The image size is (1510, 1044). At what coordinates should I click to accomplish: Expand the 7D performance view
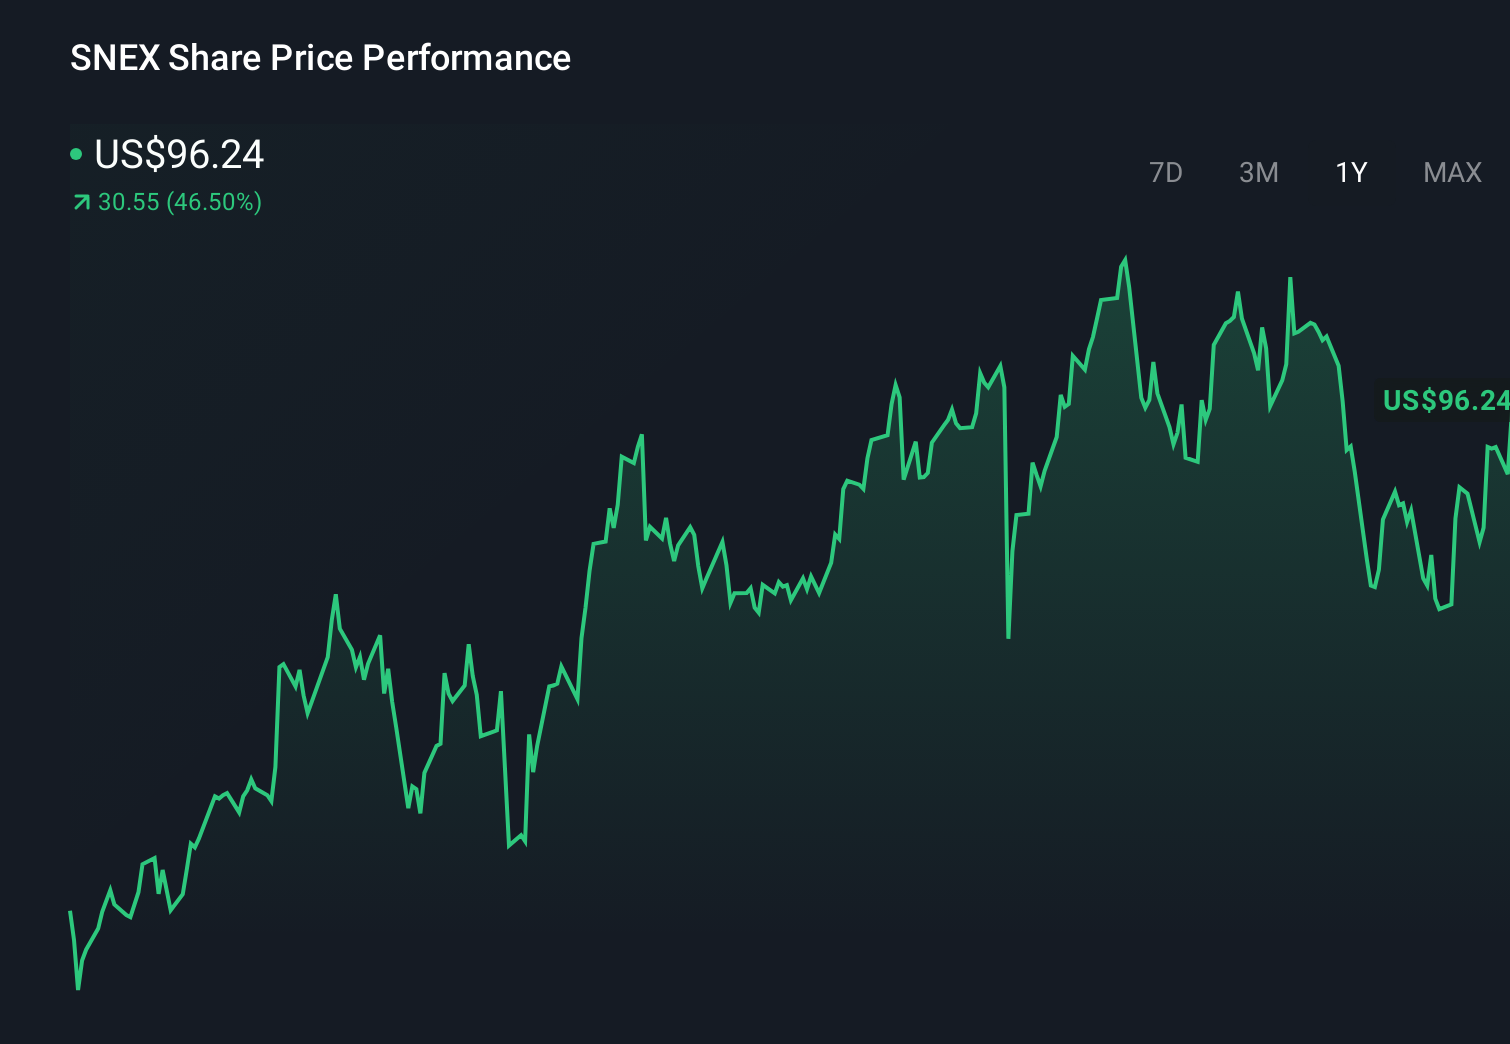tap(1166, 172)
